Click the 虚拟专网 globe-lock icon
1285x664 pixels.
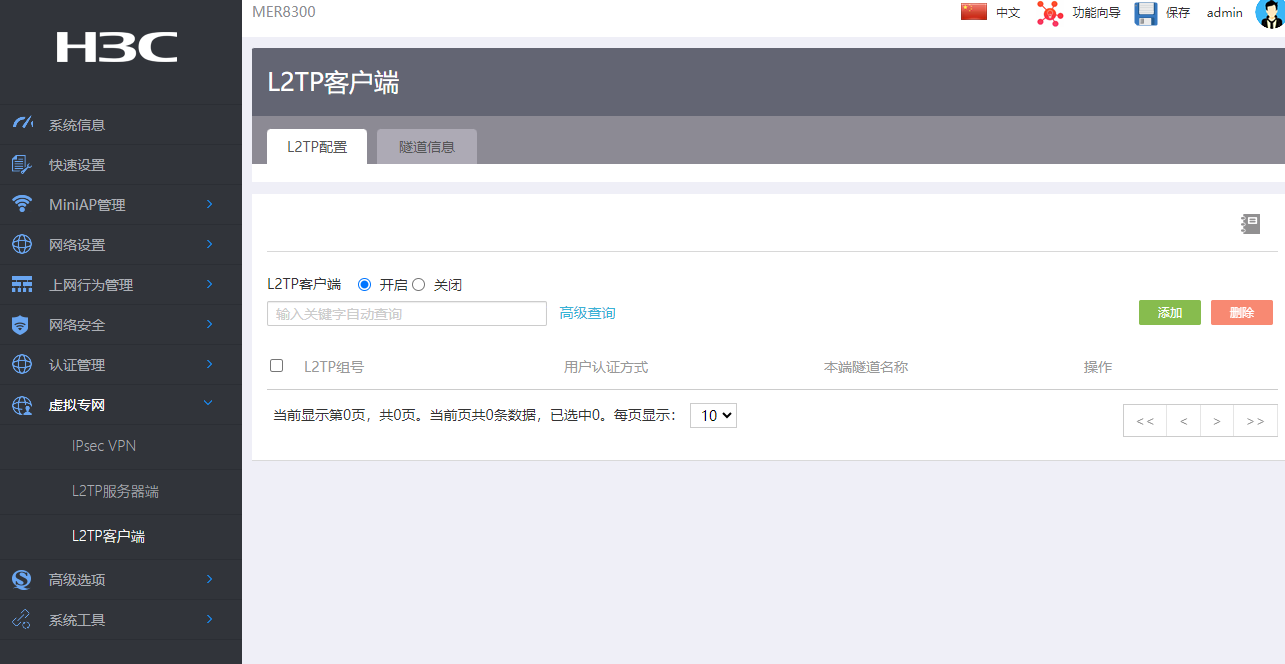[22, 405]
